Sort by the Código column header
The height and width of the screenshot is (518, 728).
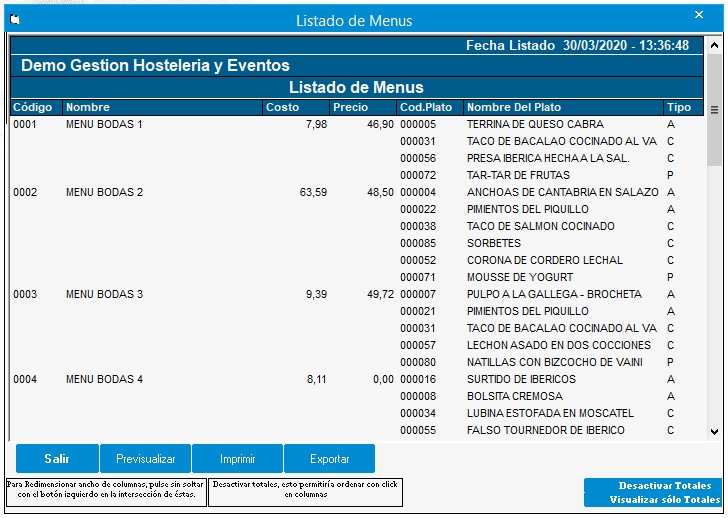point(36,107)
